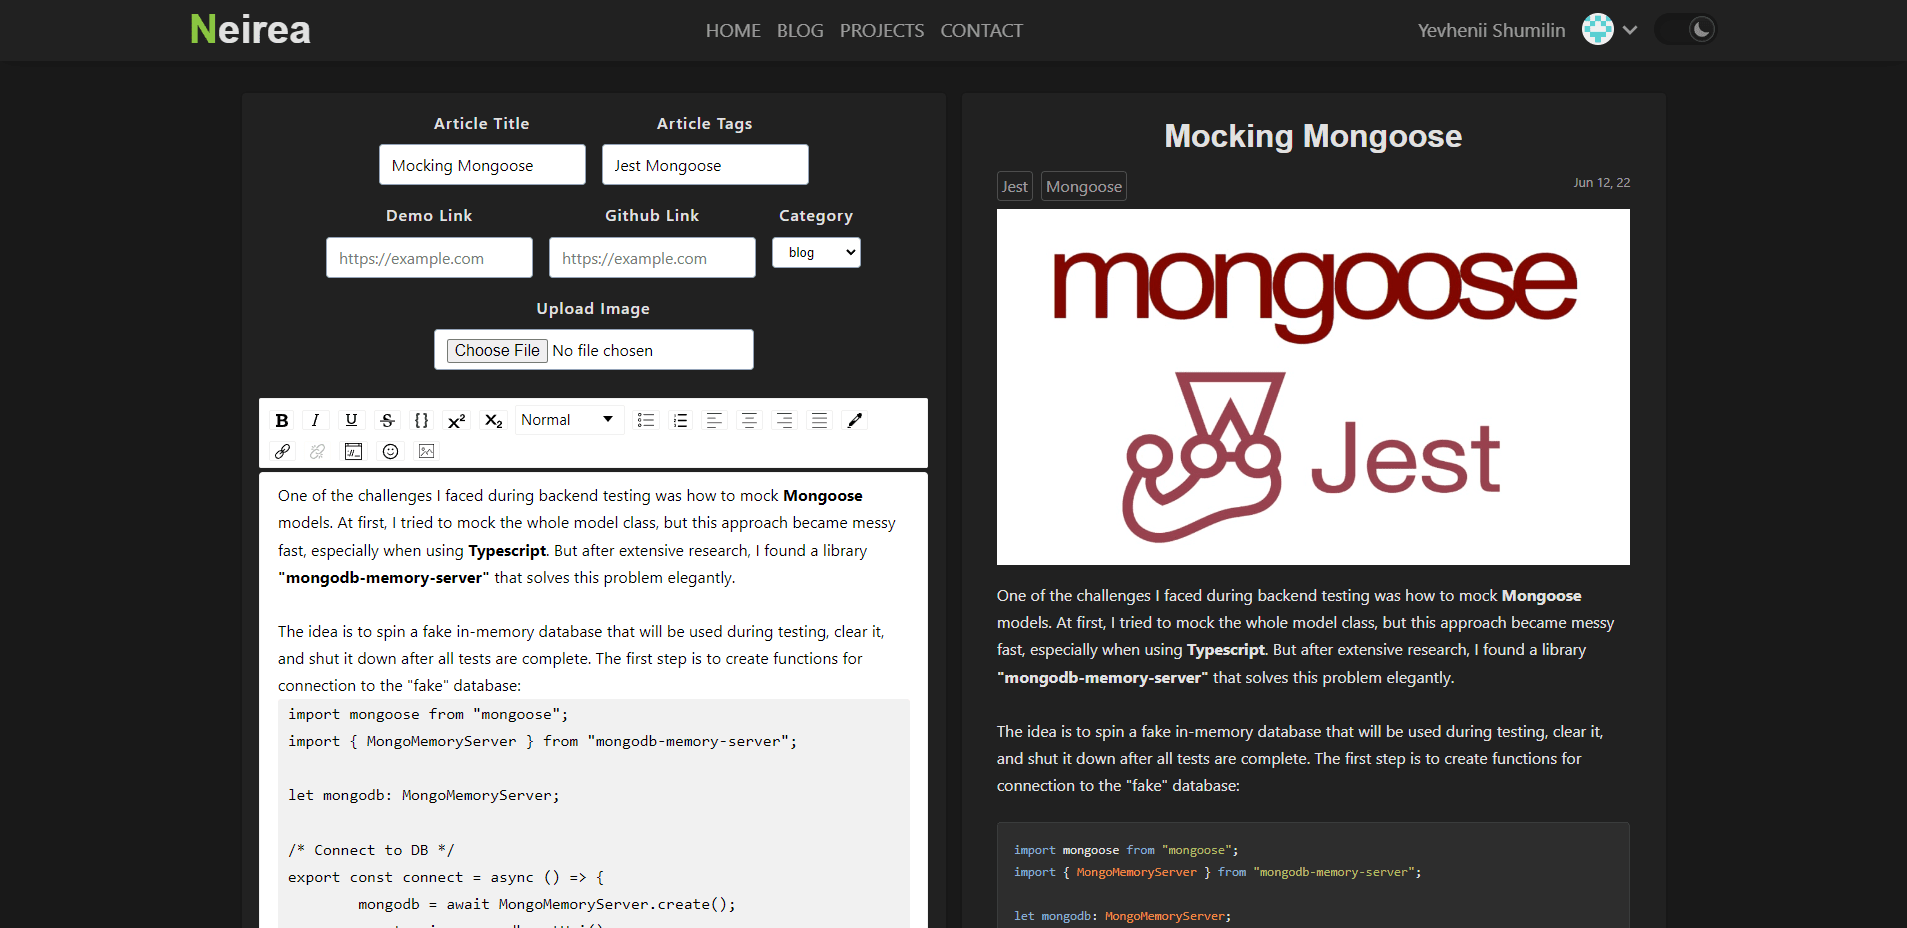Center-align the text
Image resolution: width=1907 pixels, height=928 pixels.
coord(749,420)
